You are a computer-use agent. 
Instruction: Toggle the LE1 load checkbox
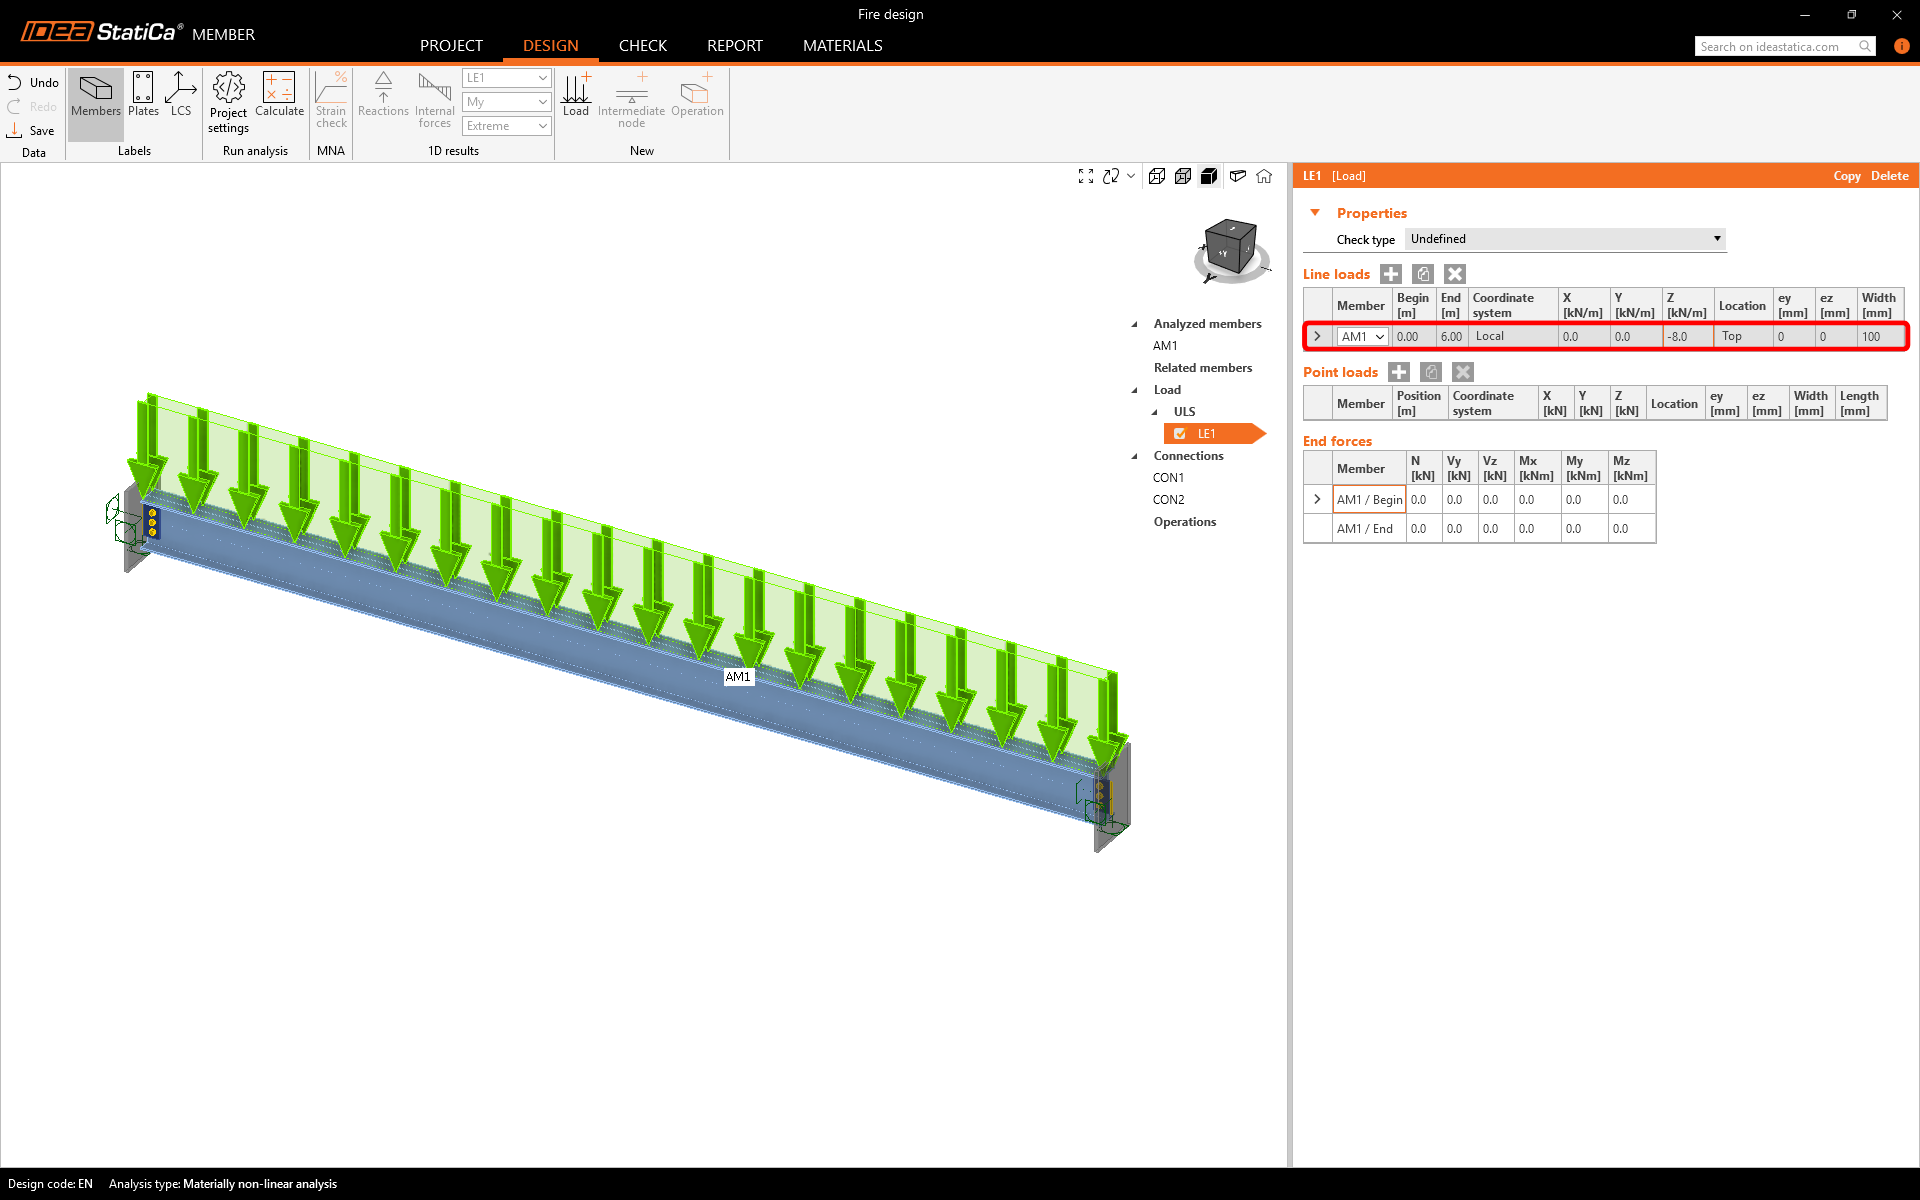[1180, 434]
